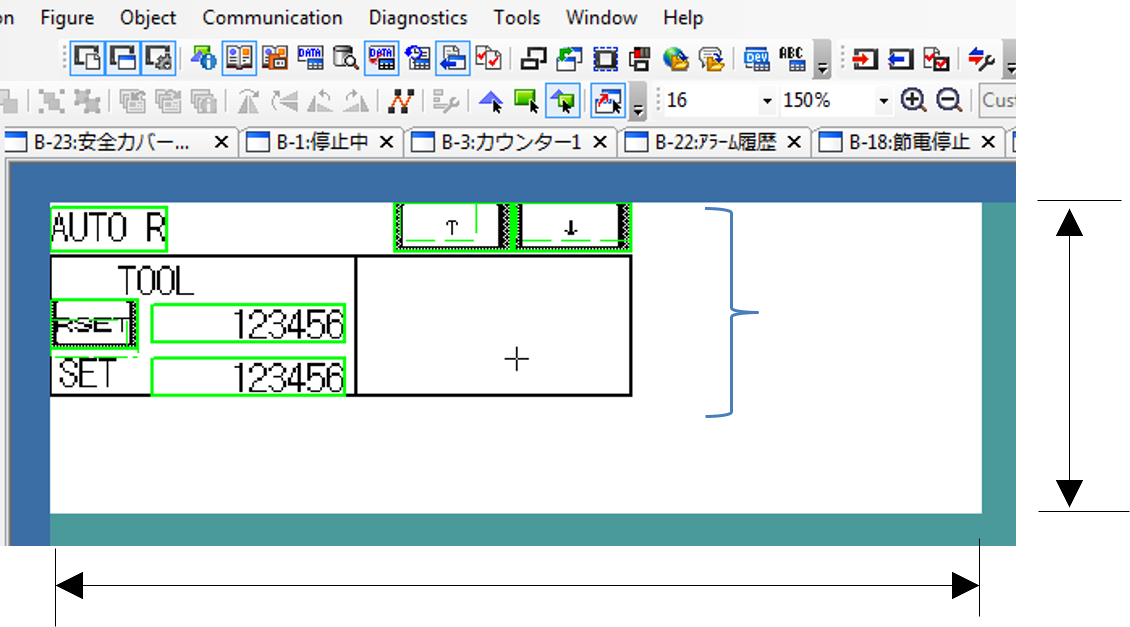1130x627 pixels.
Task: Click the zoom out magnifier
Action: tap(949, 100)
